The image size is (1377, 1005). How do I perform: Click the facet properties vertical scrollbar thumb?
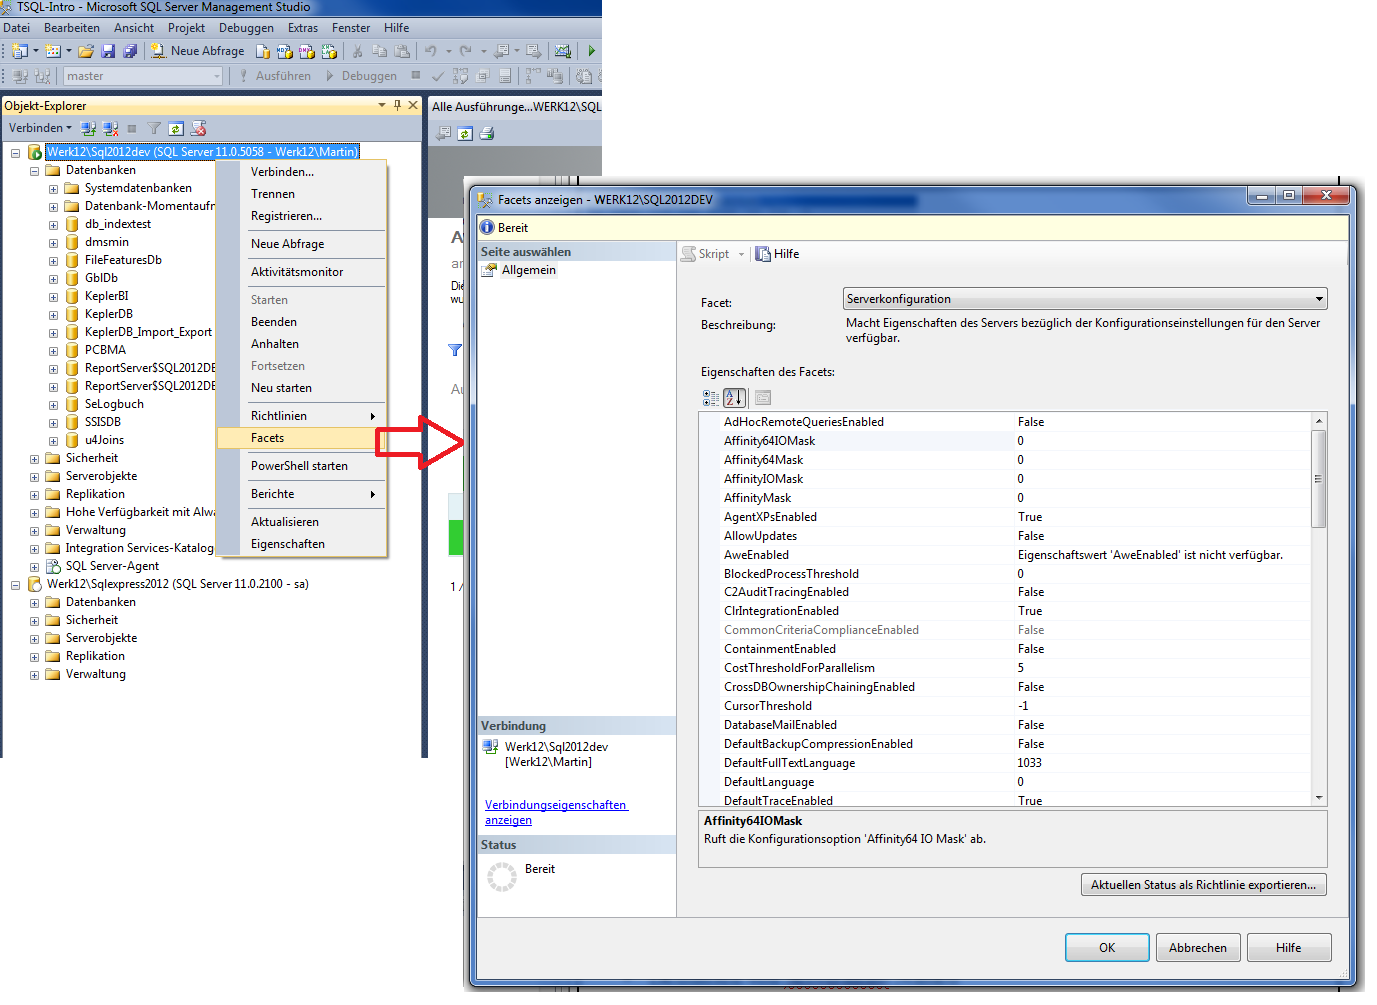click(1319, 479)
